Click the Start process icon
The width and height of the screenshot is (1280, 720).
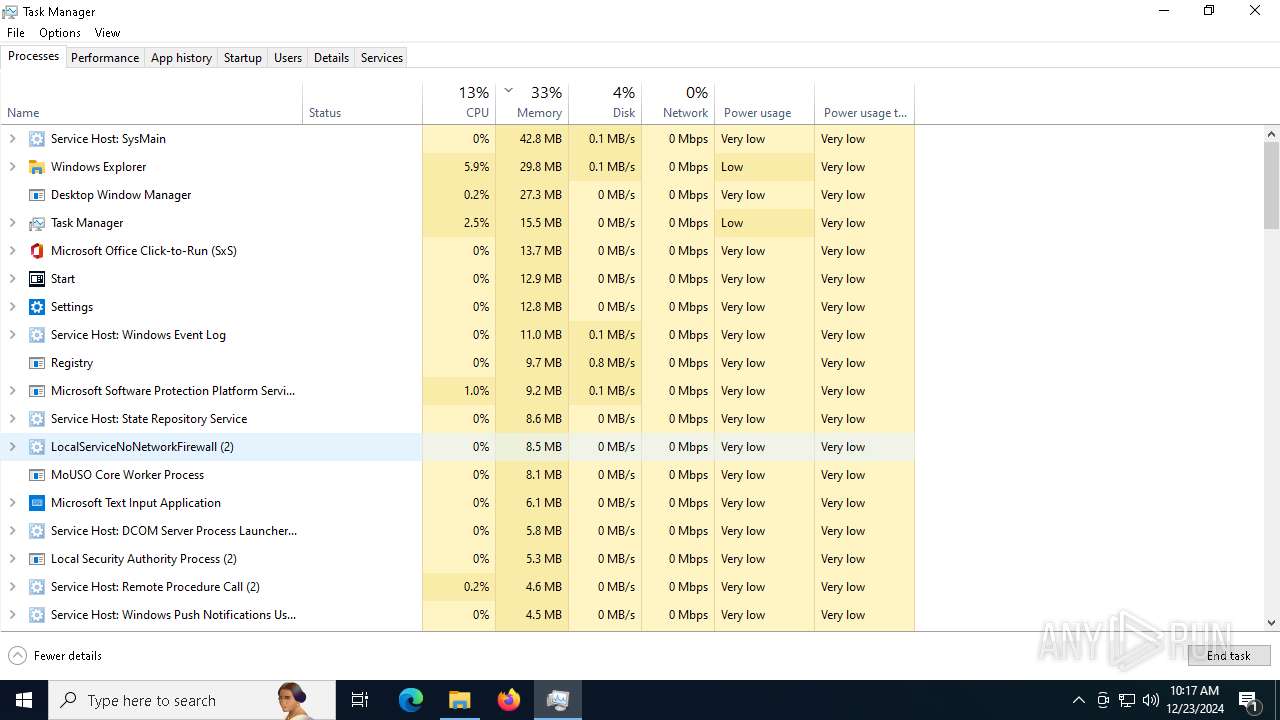[x=37, y=279]
